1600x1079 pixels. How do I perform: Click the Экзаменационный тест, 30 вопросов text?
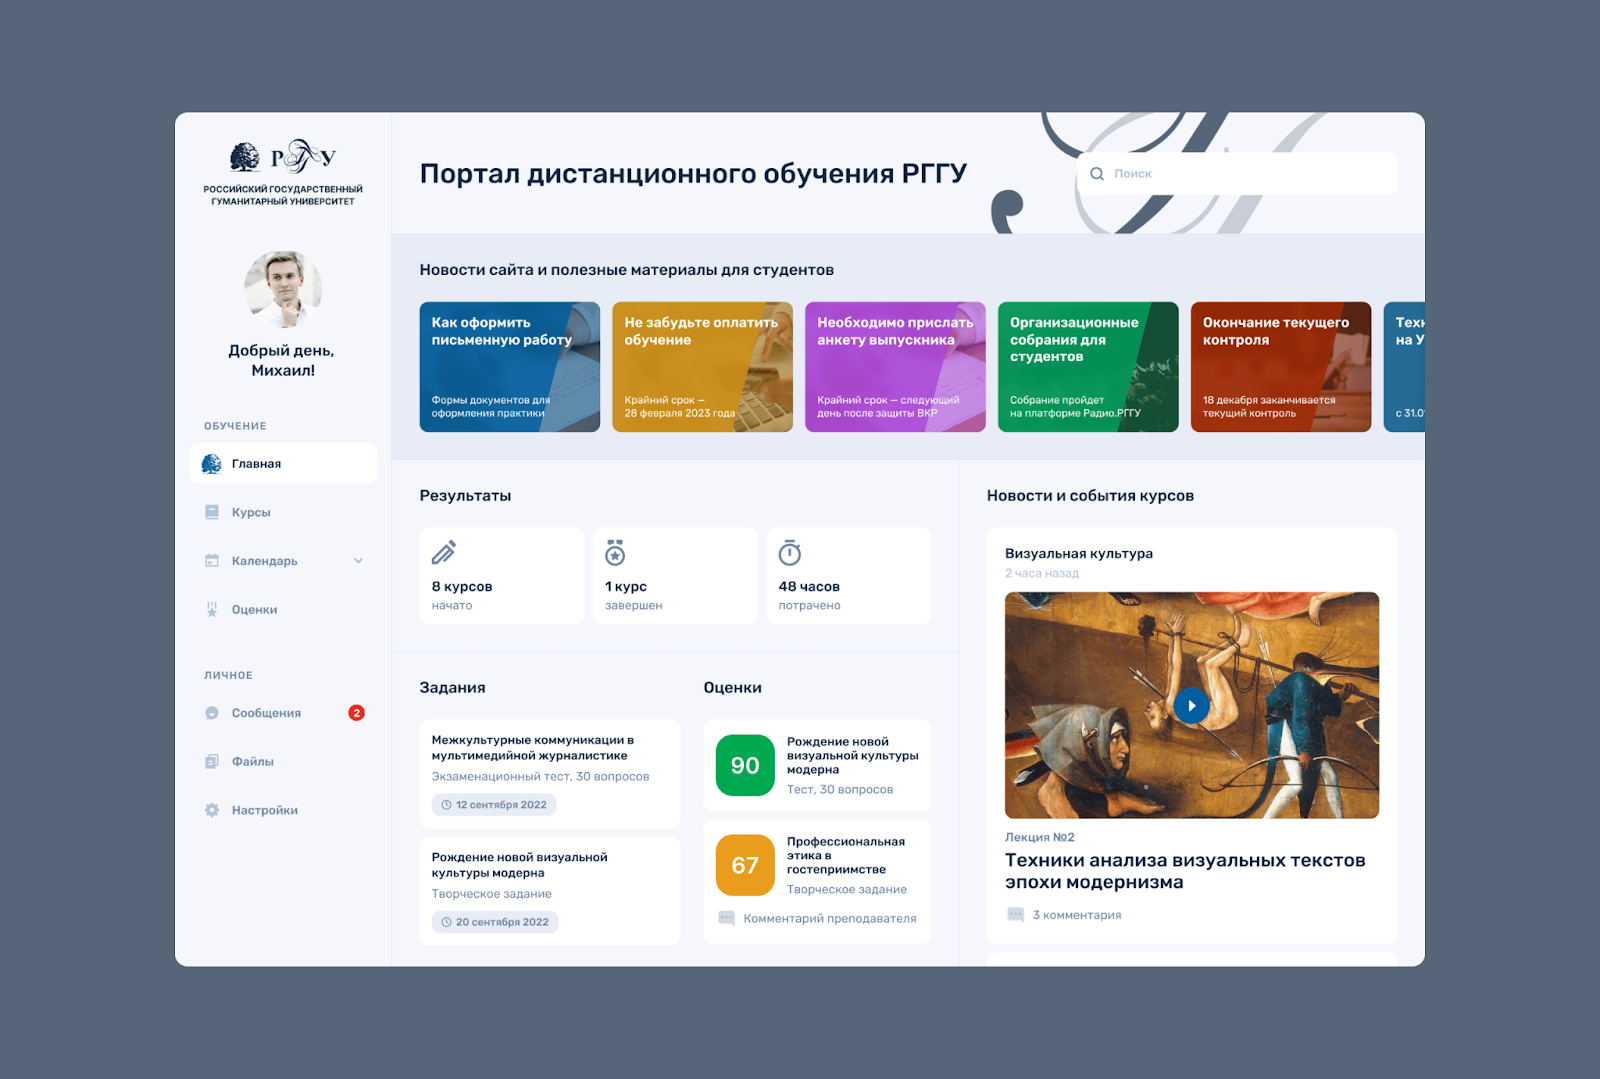[x=540, y=776]
